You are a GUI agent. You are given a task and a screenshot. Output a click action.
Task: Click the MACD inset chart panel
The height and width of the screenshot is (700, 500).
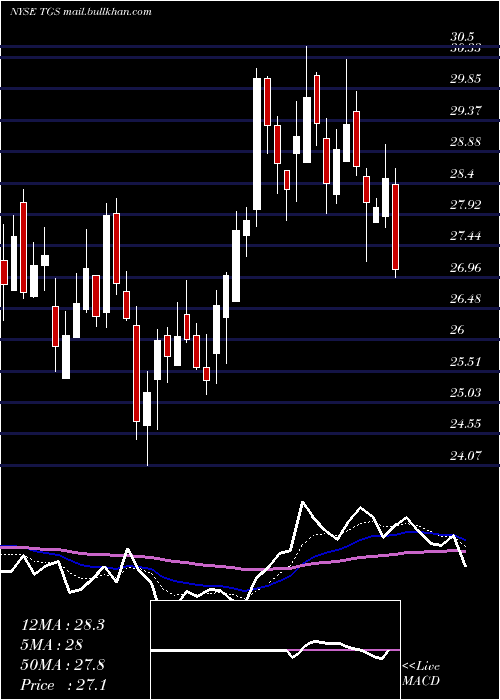tap(275, 650)
